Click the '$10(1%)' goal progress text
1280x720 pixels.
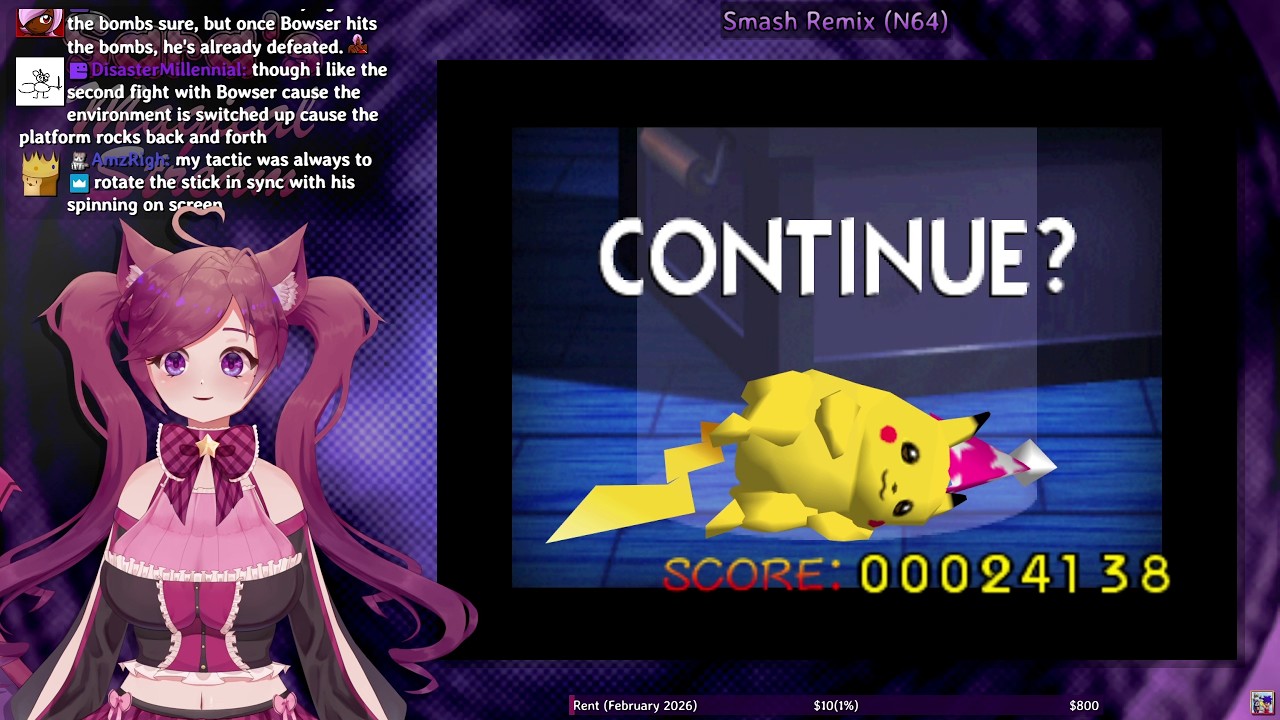coord(836,706)
